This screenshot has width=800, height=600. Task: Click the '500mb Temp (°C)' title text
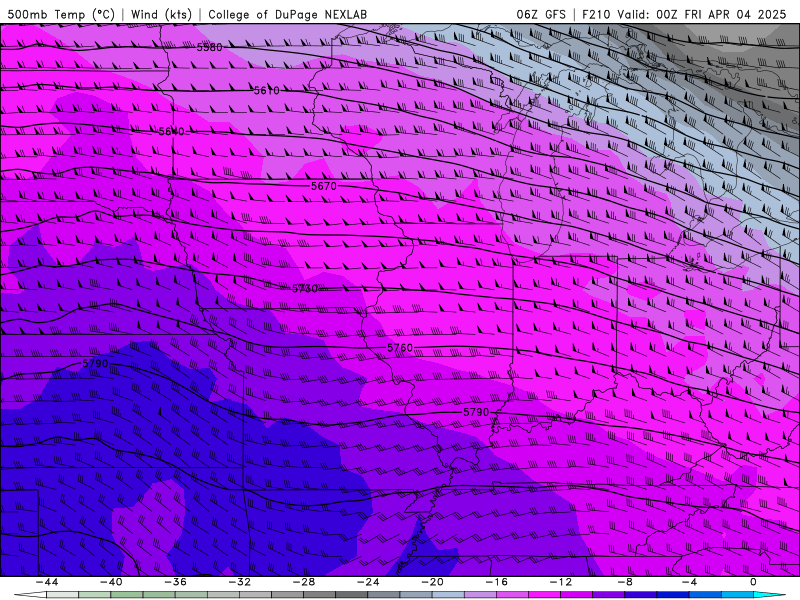pos(61,14)
